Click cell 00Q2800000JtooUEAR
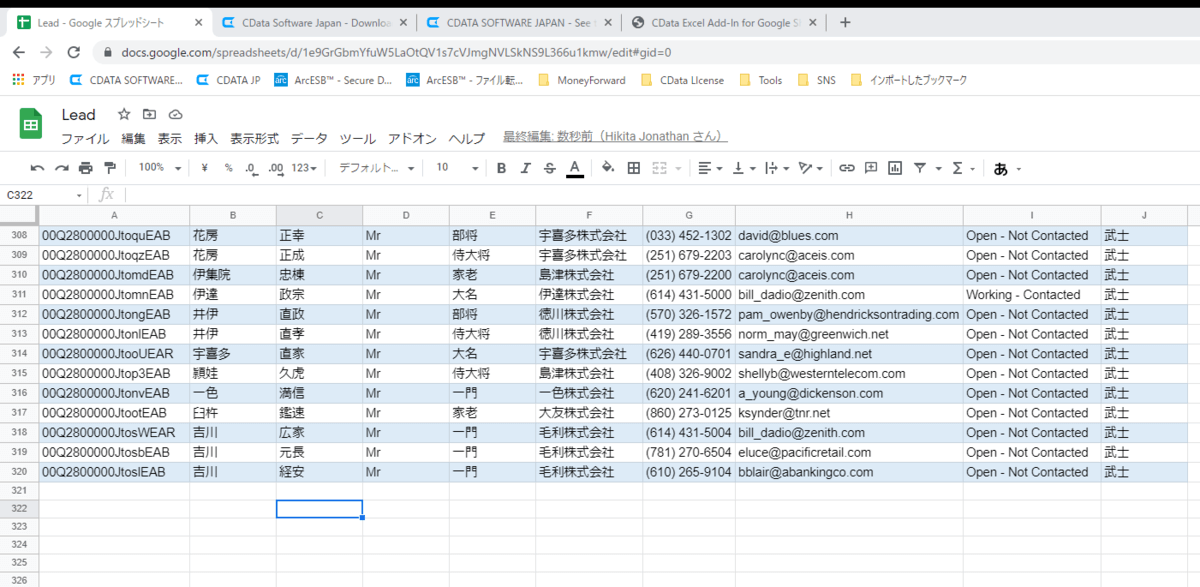This screenshot has width=1200, height=587. click(114, 354)
